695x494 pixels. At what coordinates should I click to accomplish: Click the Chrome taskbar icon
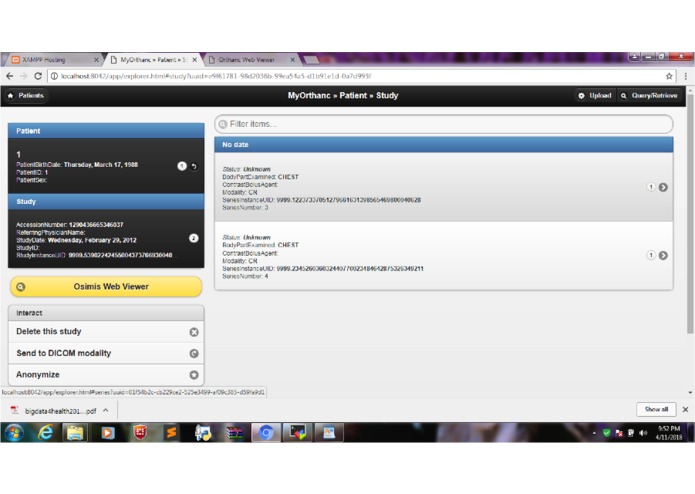point(266,432)
